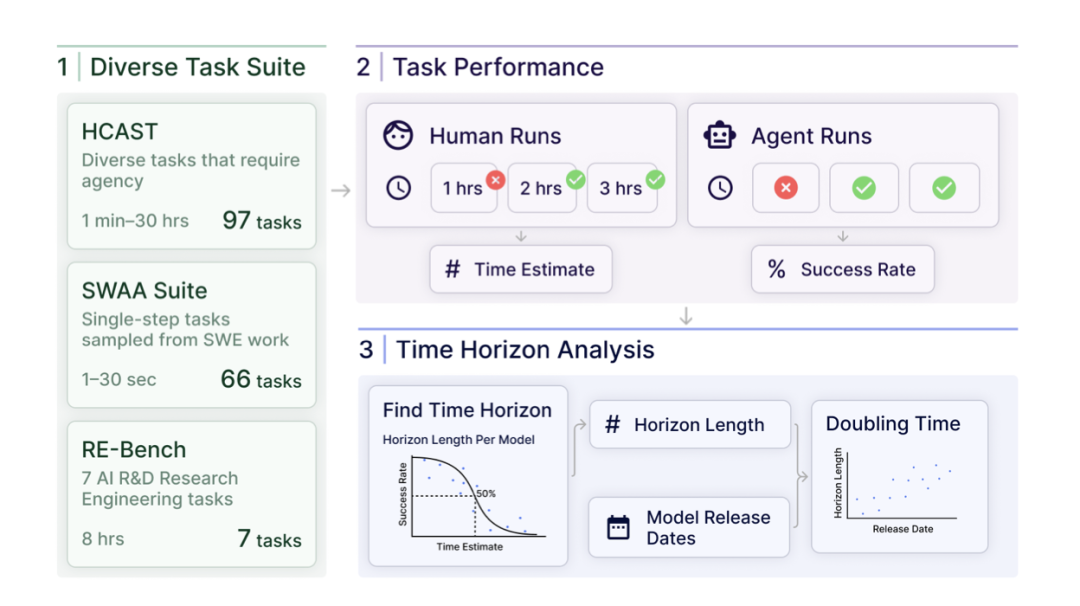
Task: Click the '1 min–30 hrs' duration text
Action: point(135,221)
